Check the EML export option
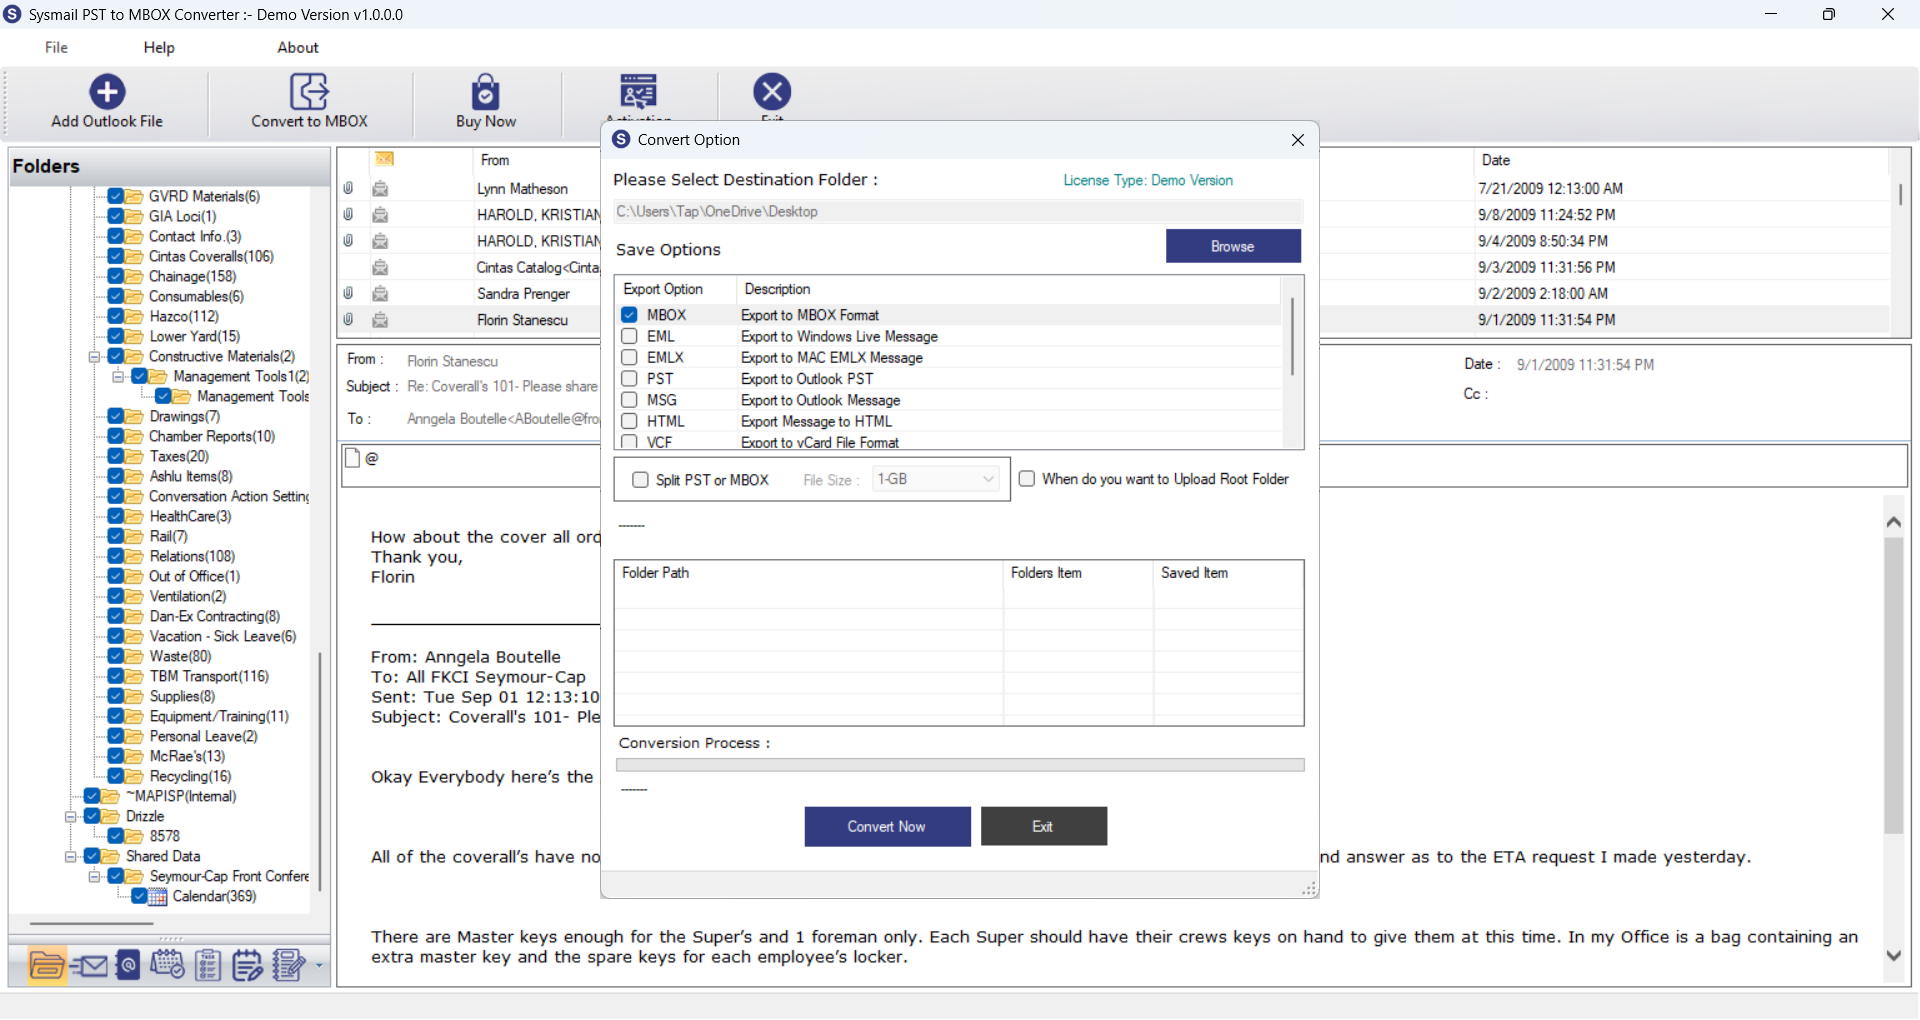The height and width of the screenshot is (1020, 1920). click(629, 336)
